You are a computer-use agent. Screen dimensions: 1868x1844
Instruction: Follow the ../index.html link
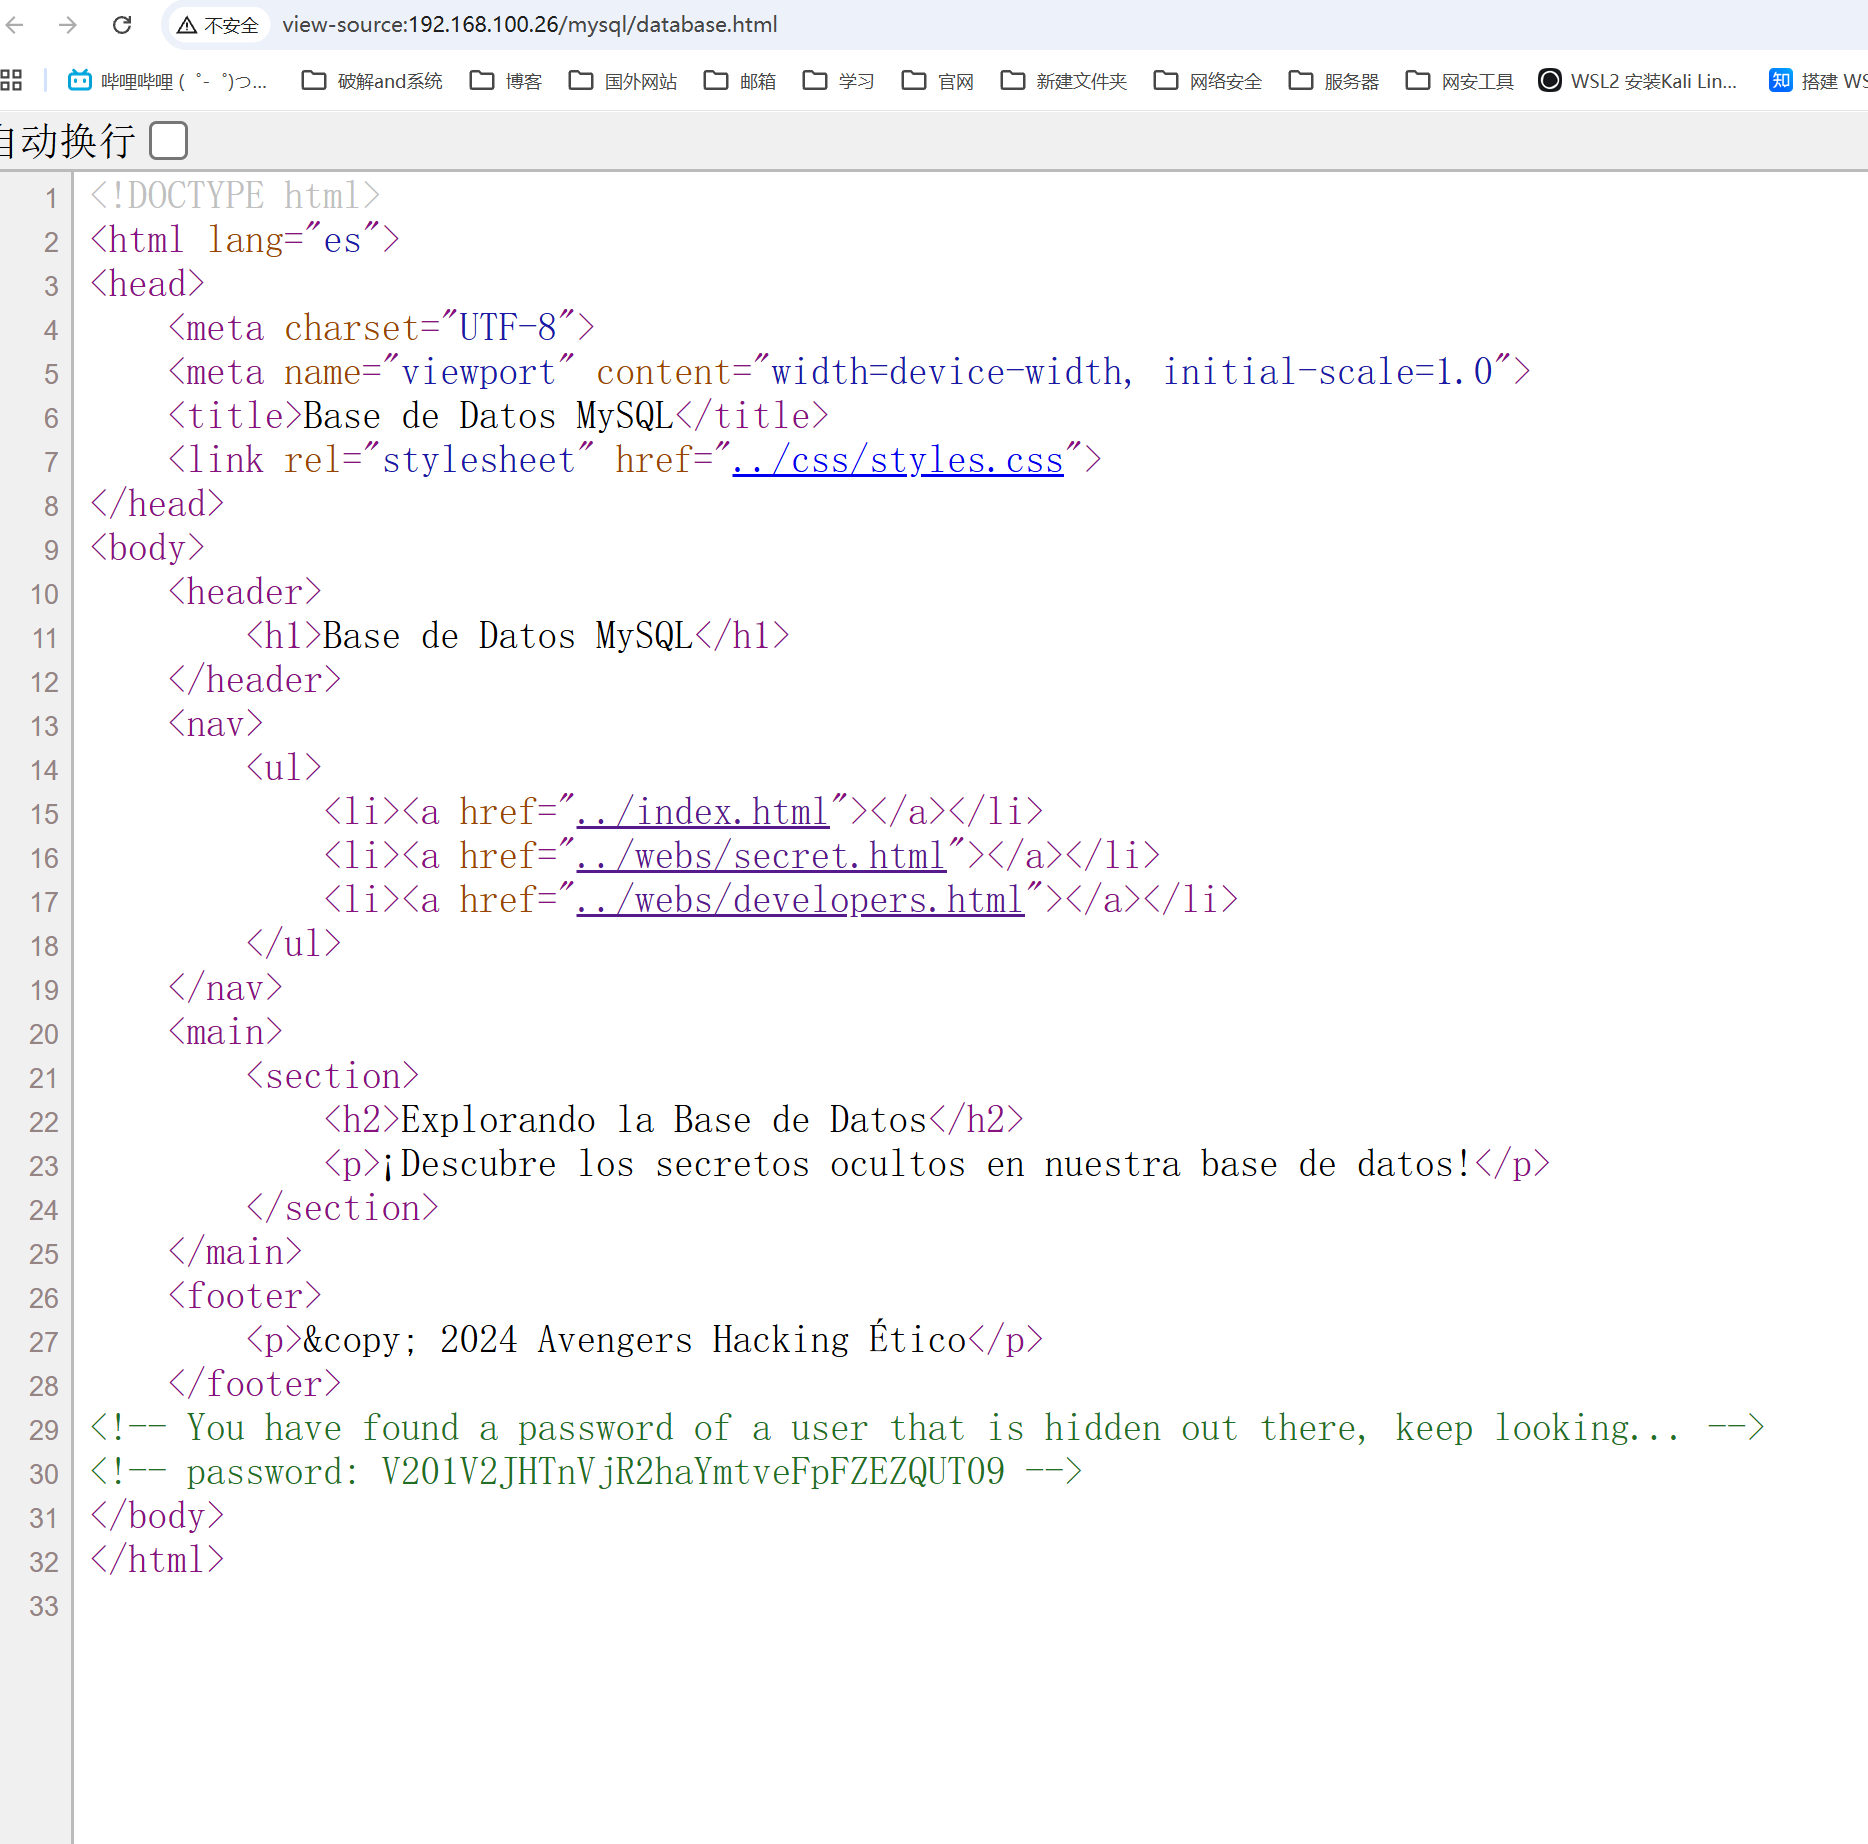[703, 812]
